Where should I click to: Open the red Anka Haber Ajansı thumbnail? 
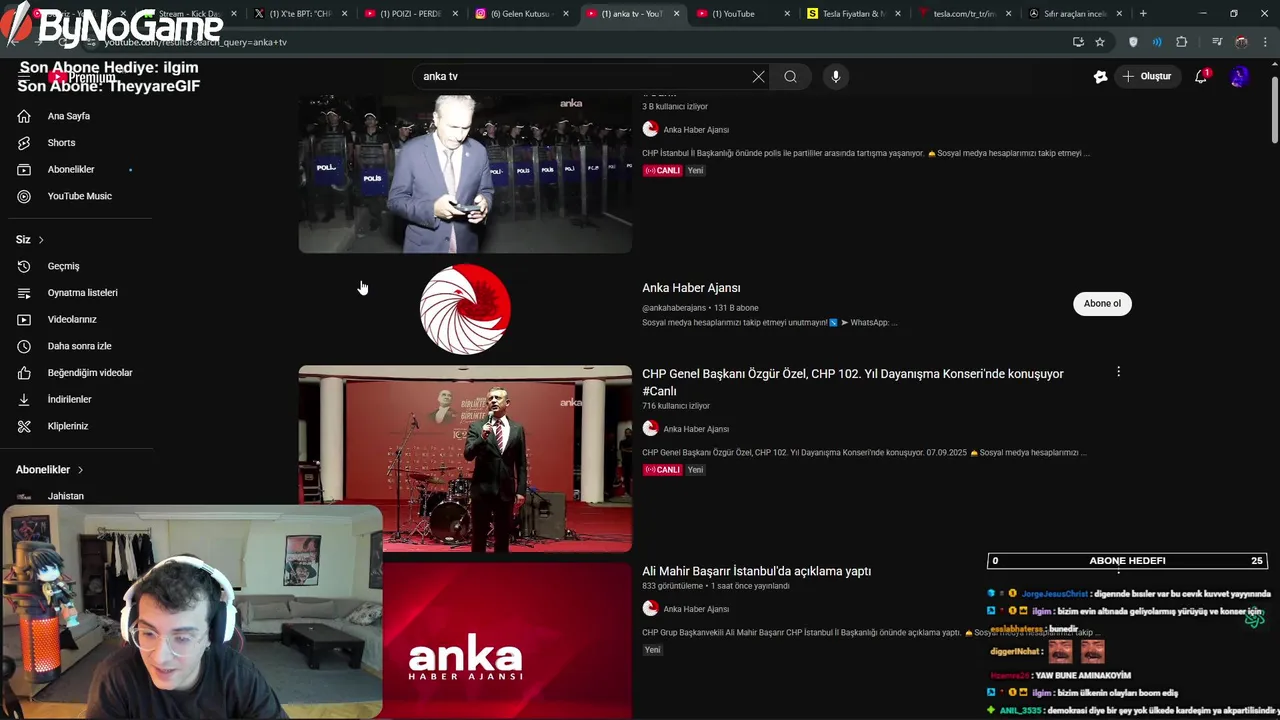(x=507, y=640)
